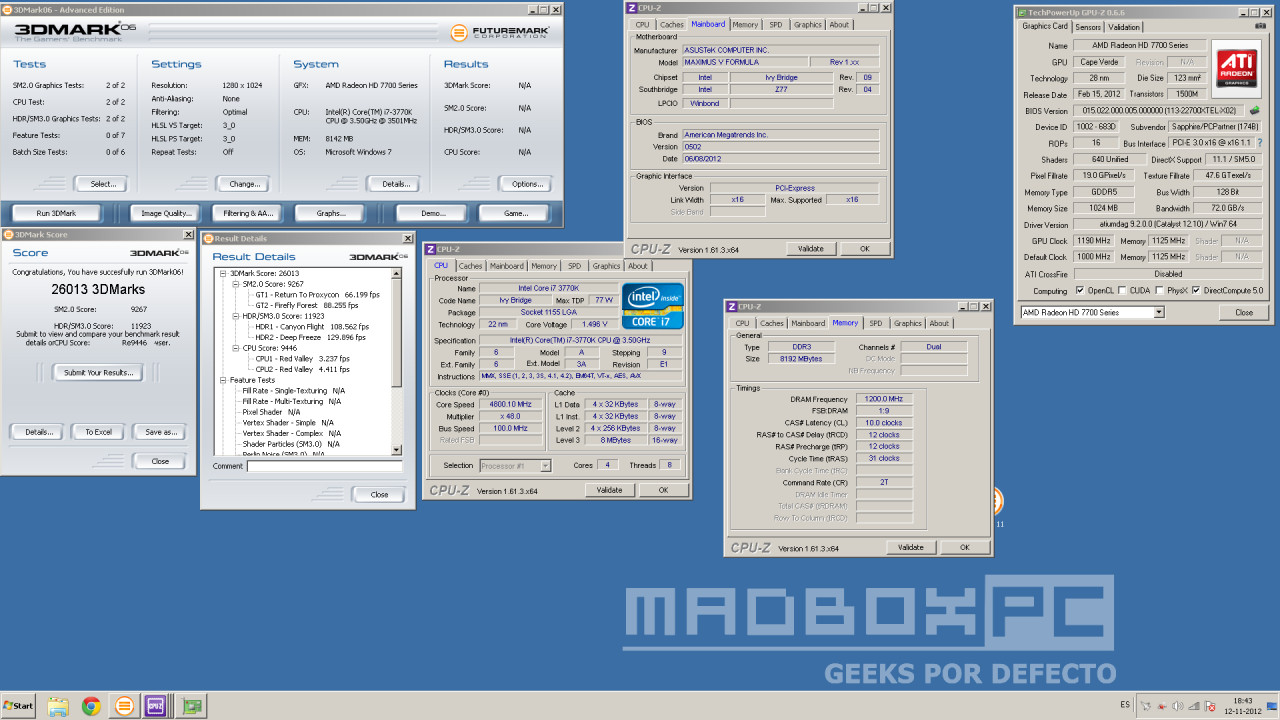Click the ATI Radeon logo in GPU-Z
Image resolution: width=1280 pixels, height=720 pixels.
click(1236, 71)
